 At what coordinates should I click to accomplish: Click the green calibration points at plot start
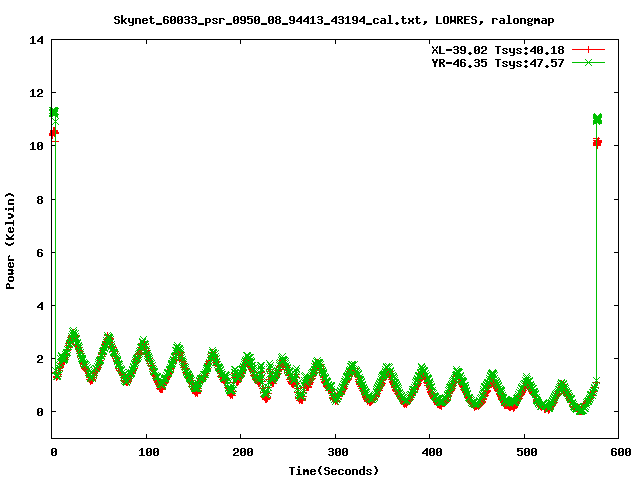54,113
